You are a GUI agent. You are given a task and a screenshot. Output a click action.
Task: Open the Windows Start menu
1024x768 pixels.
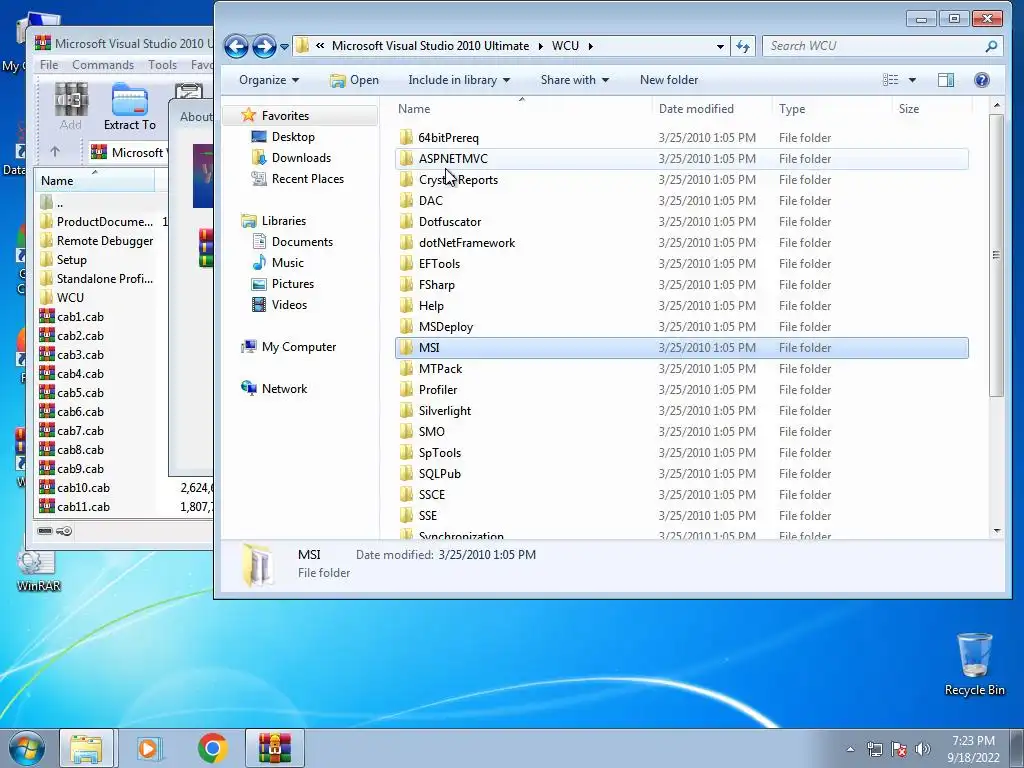[27, 748]
